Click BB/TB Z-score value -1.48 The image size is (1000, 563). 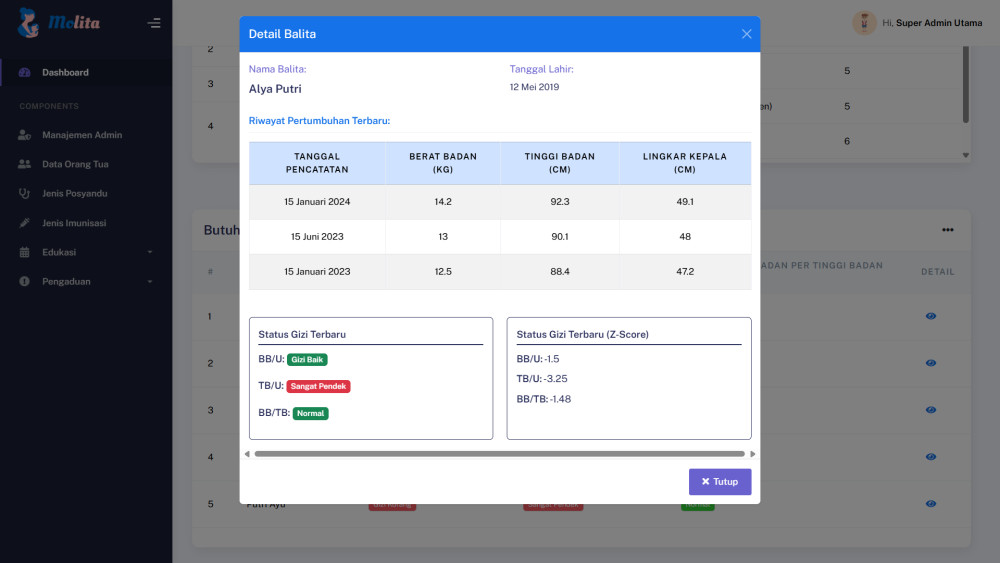click(x=560, y=399)
